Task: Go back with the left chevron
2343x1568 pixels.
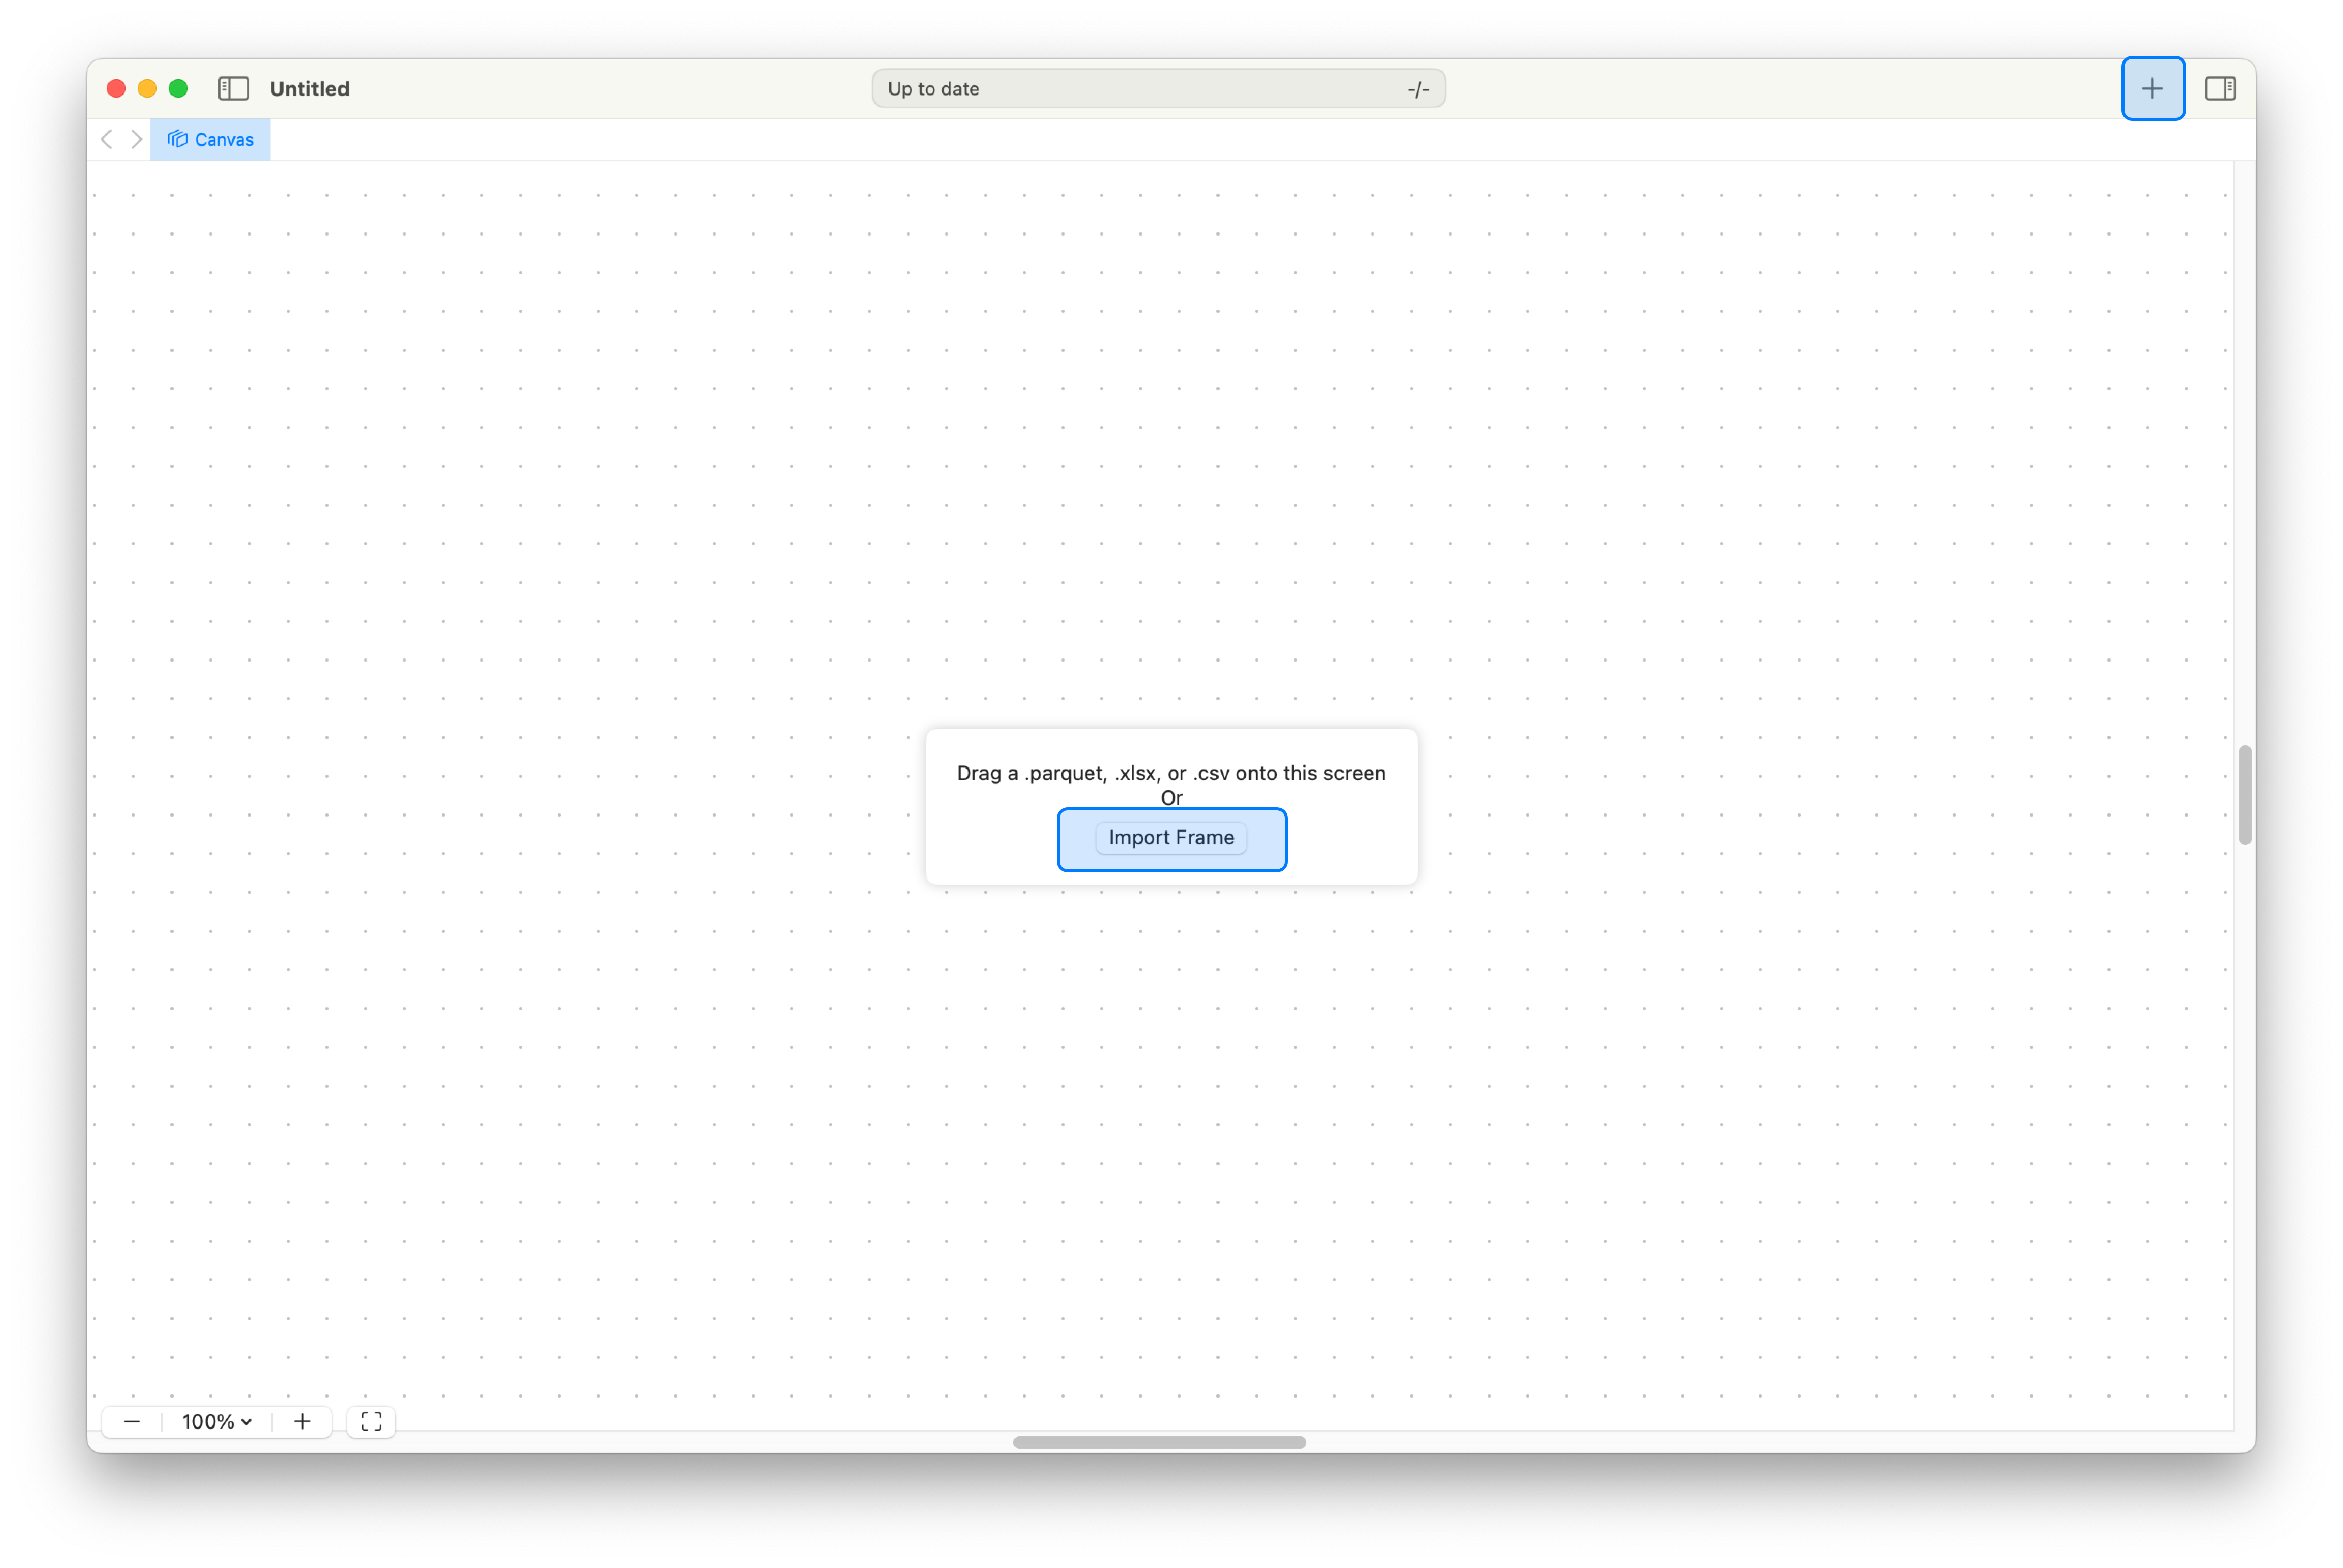Action: pyautogui.click(x=107, y=139)
